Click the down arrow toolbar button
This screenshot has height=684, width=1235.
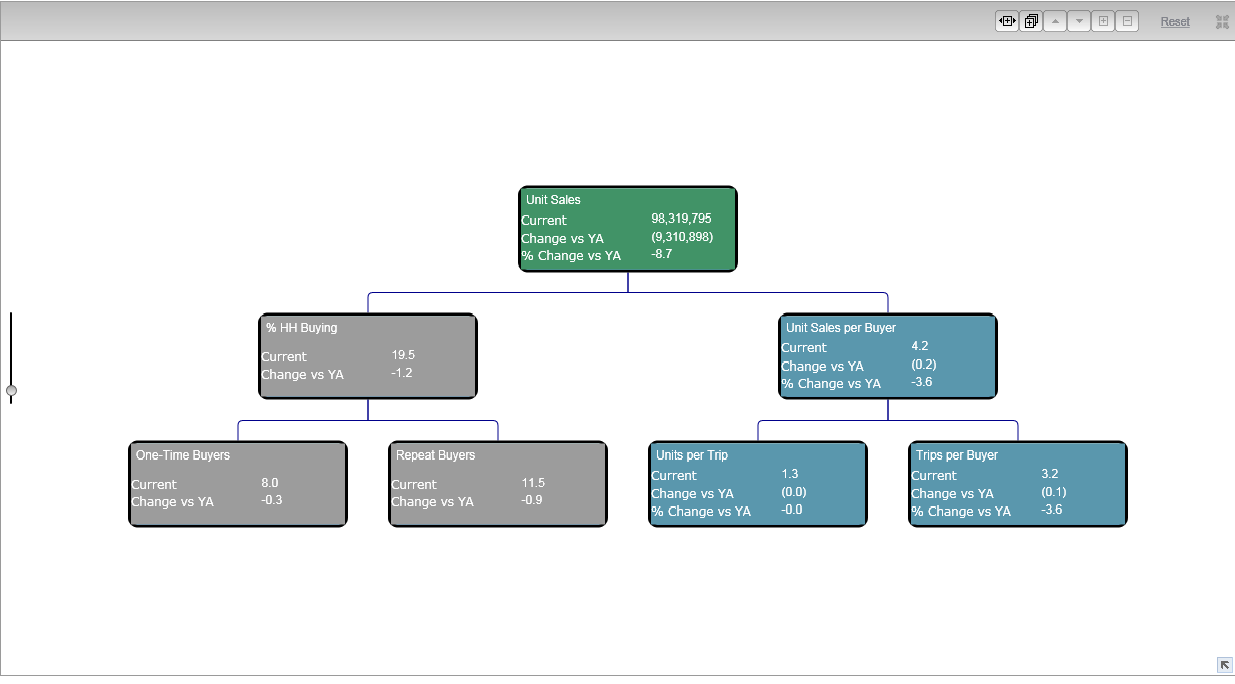click(1079, 21)
